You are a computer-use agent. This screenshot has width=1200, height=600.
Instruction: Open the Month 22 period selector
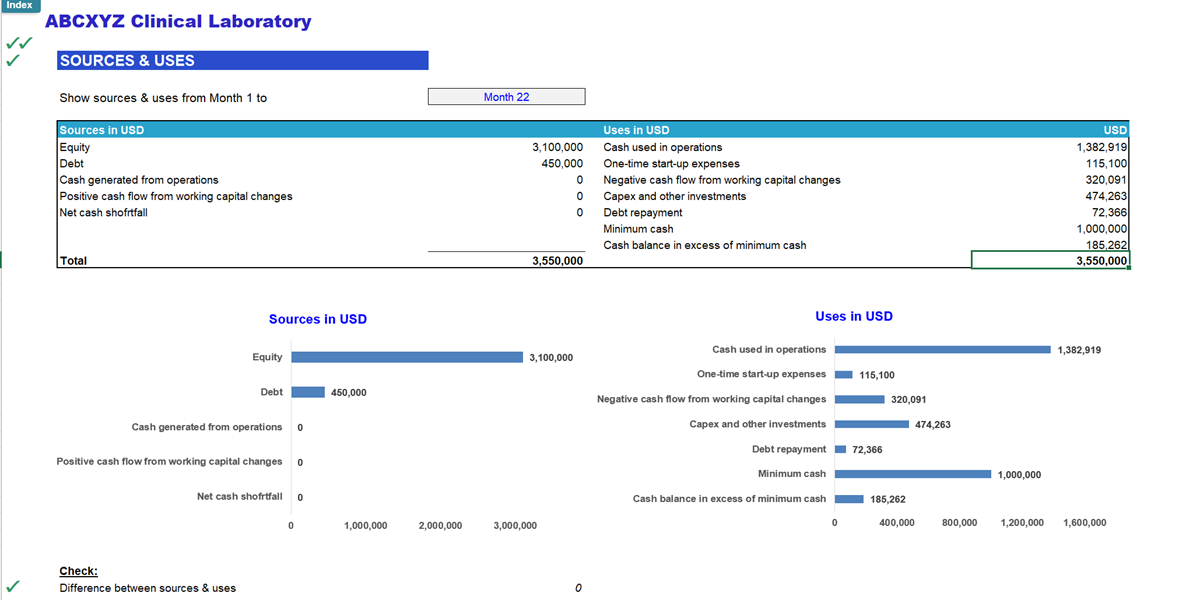coord(506,96)
